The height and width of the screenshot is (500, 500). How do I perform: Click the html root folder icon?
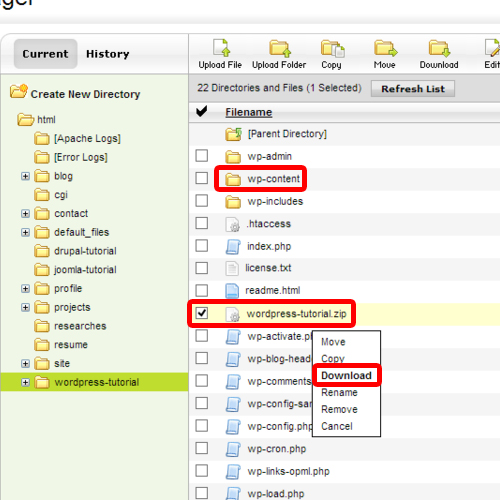click(25, 120)
